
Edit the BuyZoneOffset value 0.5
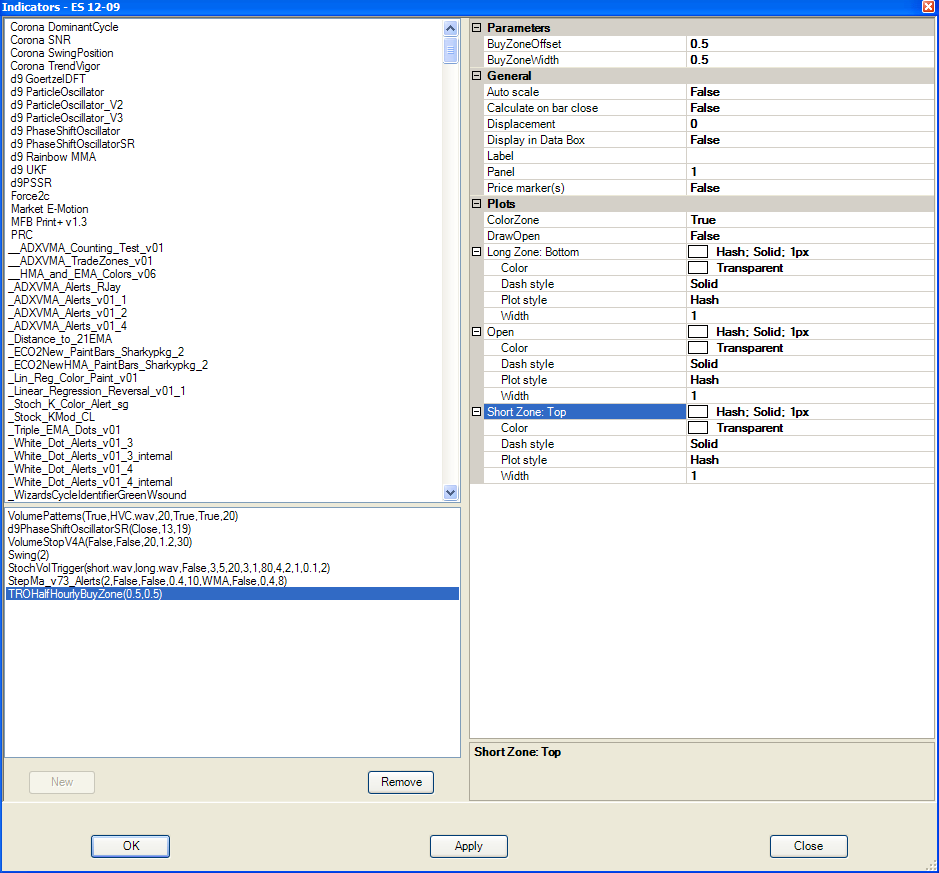[810, 44]
